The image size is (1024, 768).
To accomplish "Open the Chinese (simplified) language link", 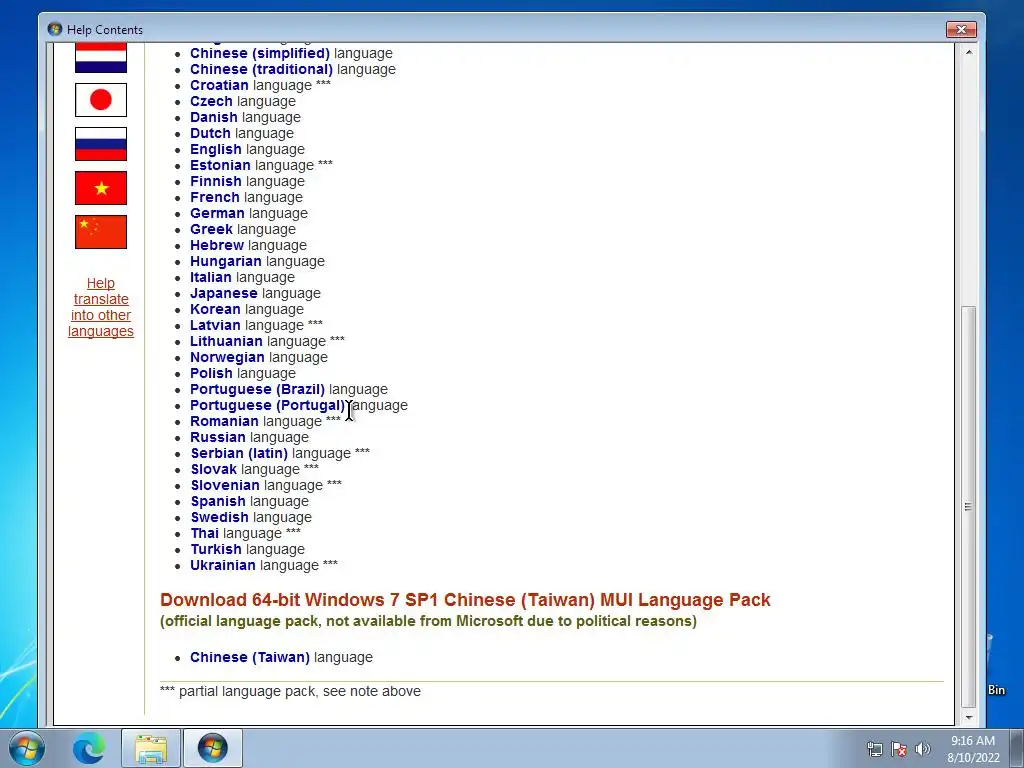I will 260,53.
